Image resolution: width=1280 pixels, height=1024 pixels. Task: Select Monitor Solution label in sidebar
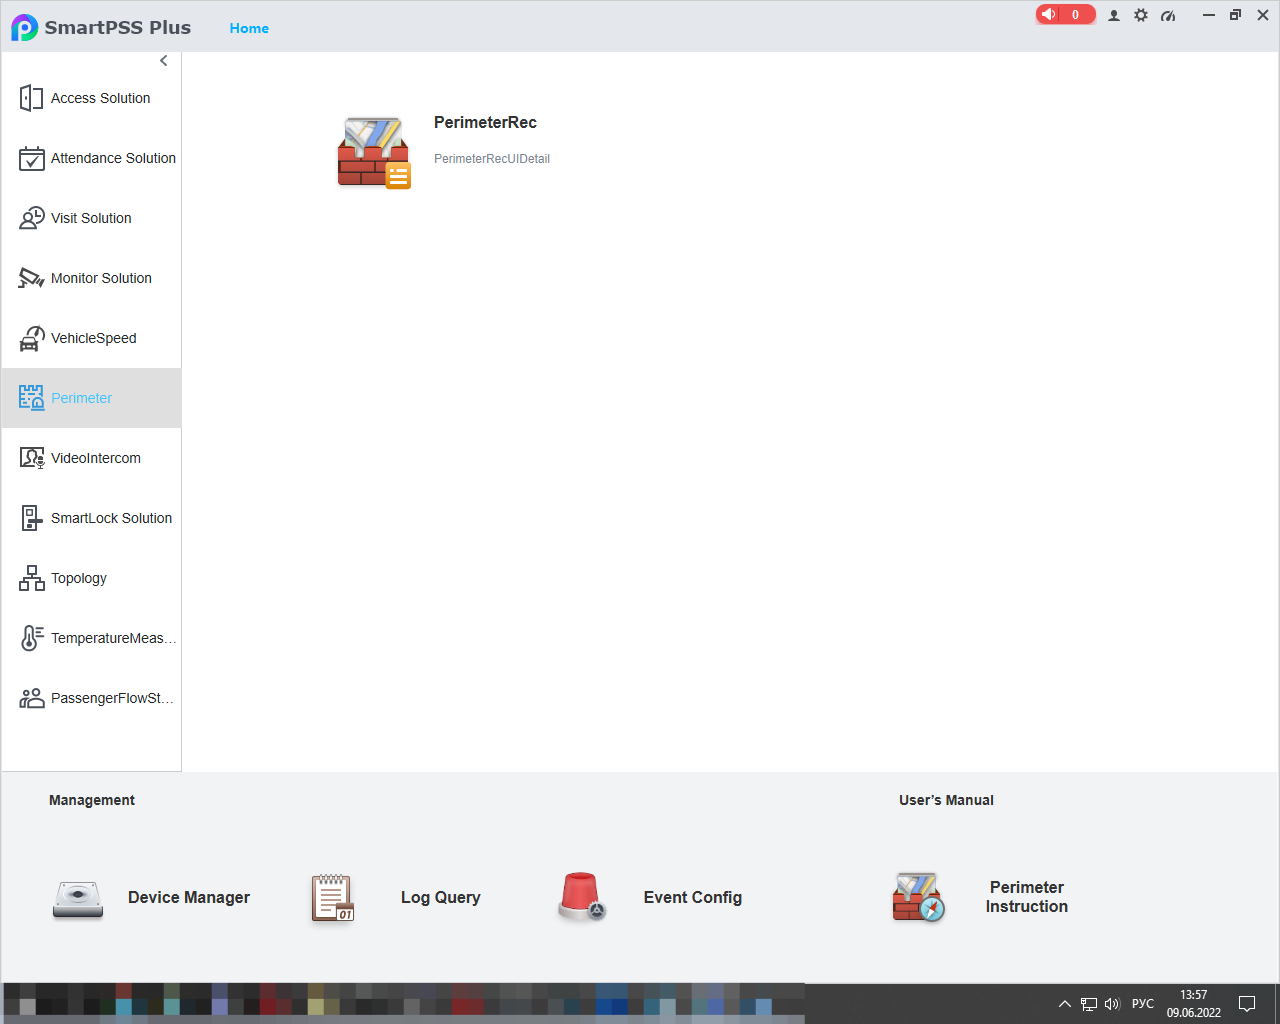(x=101, y=278)
